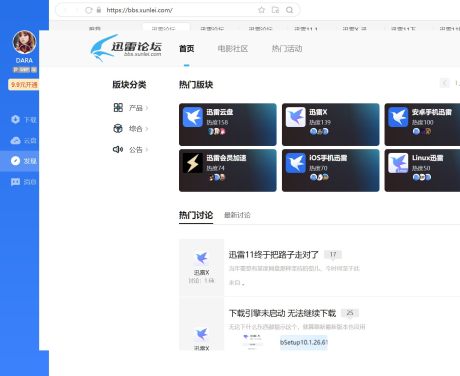
Task: Expand the 公告 category chevron
Action: [147, 150]
